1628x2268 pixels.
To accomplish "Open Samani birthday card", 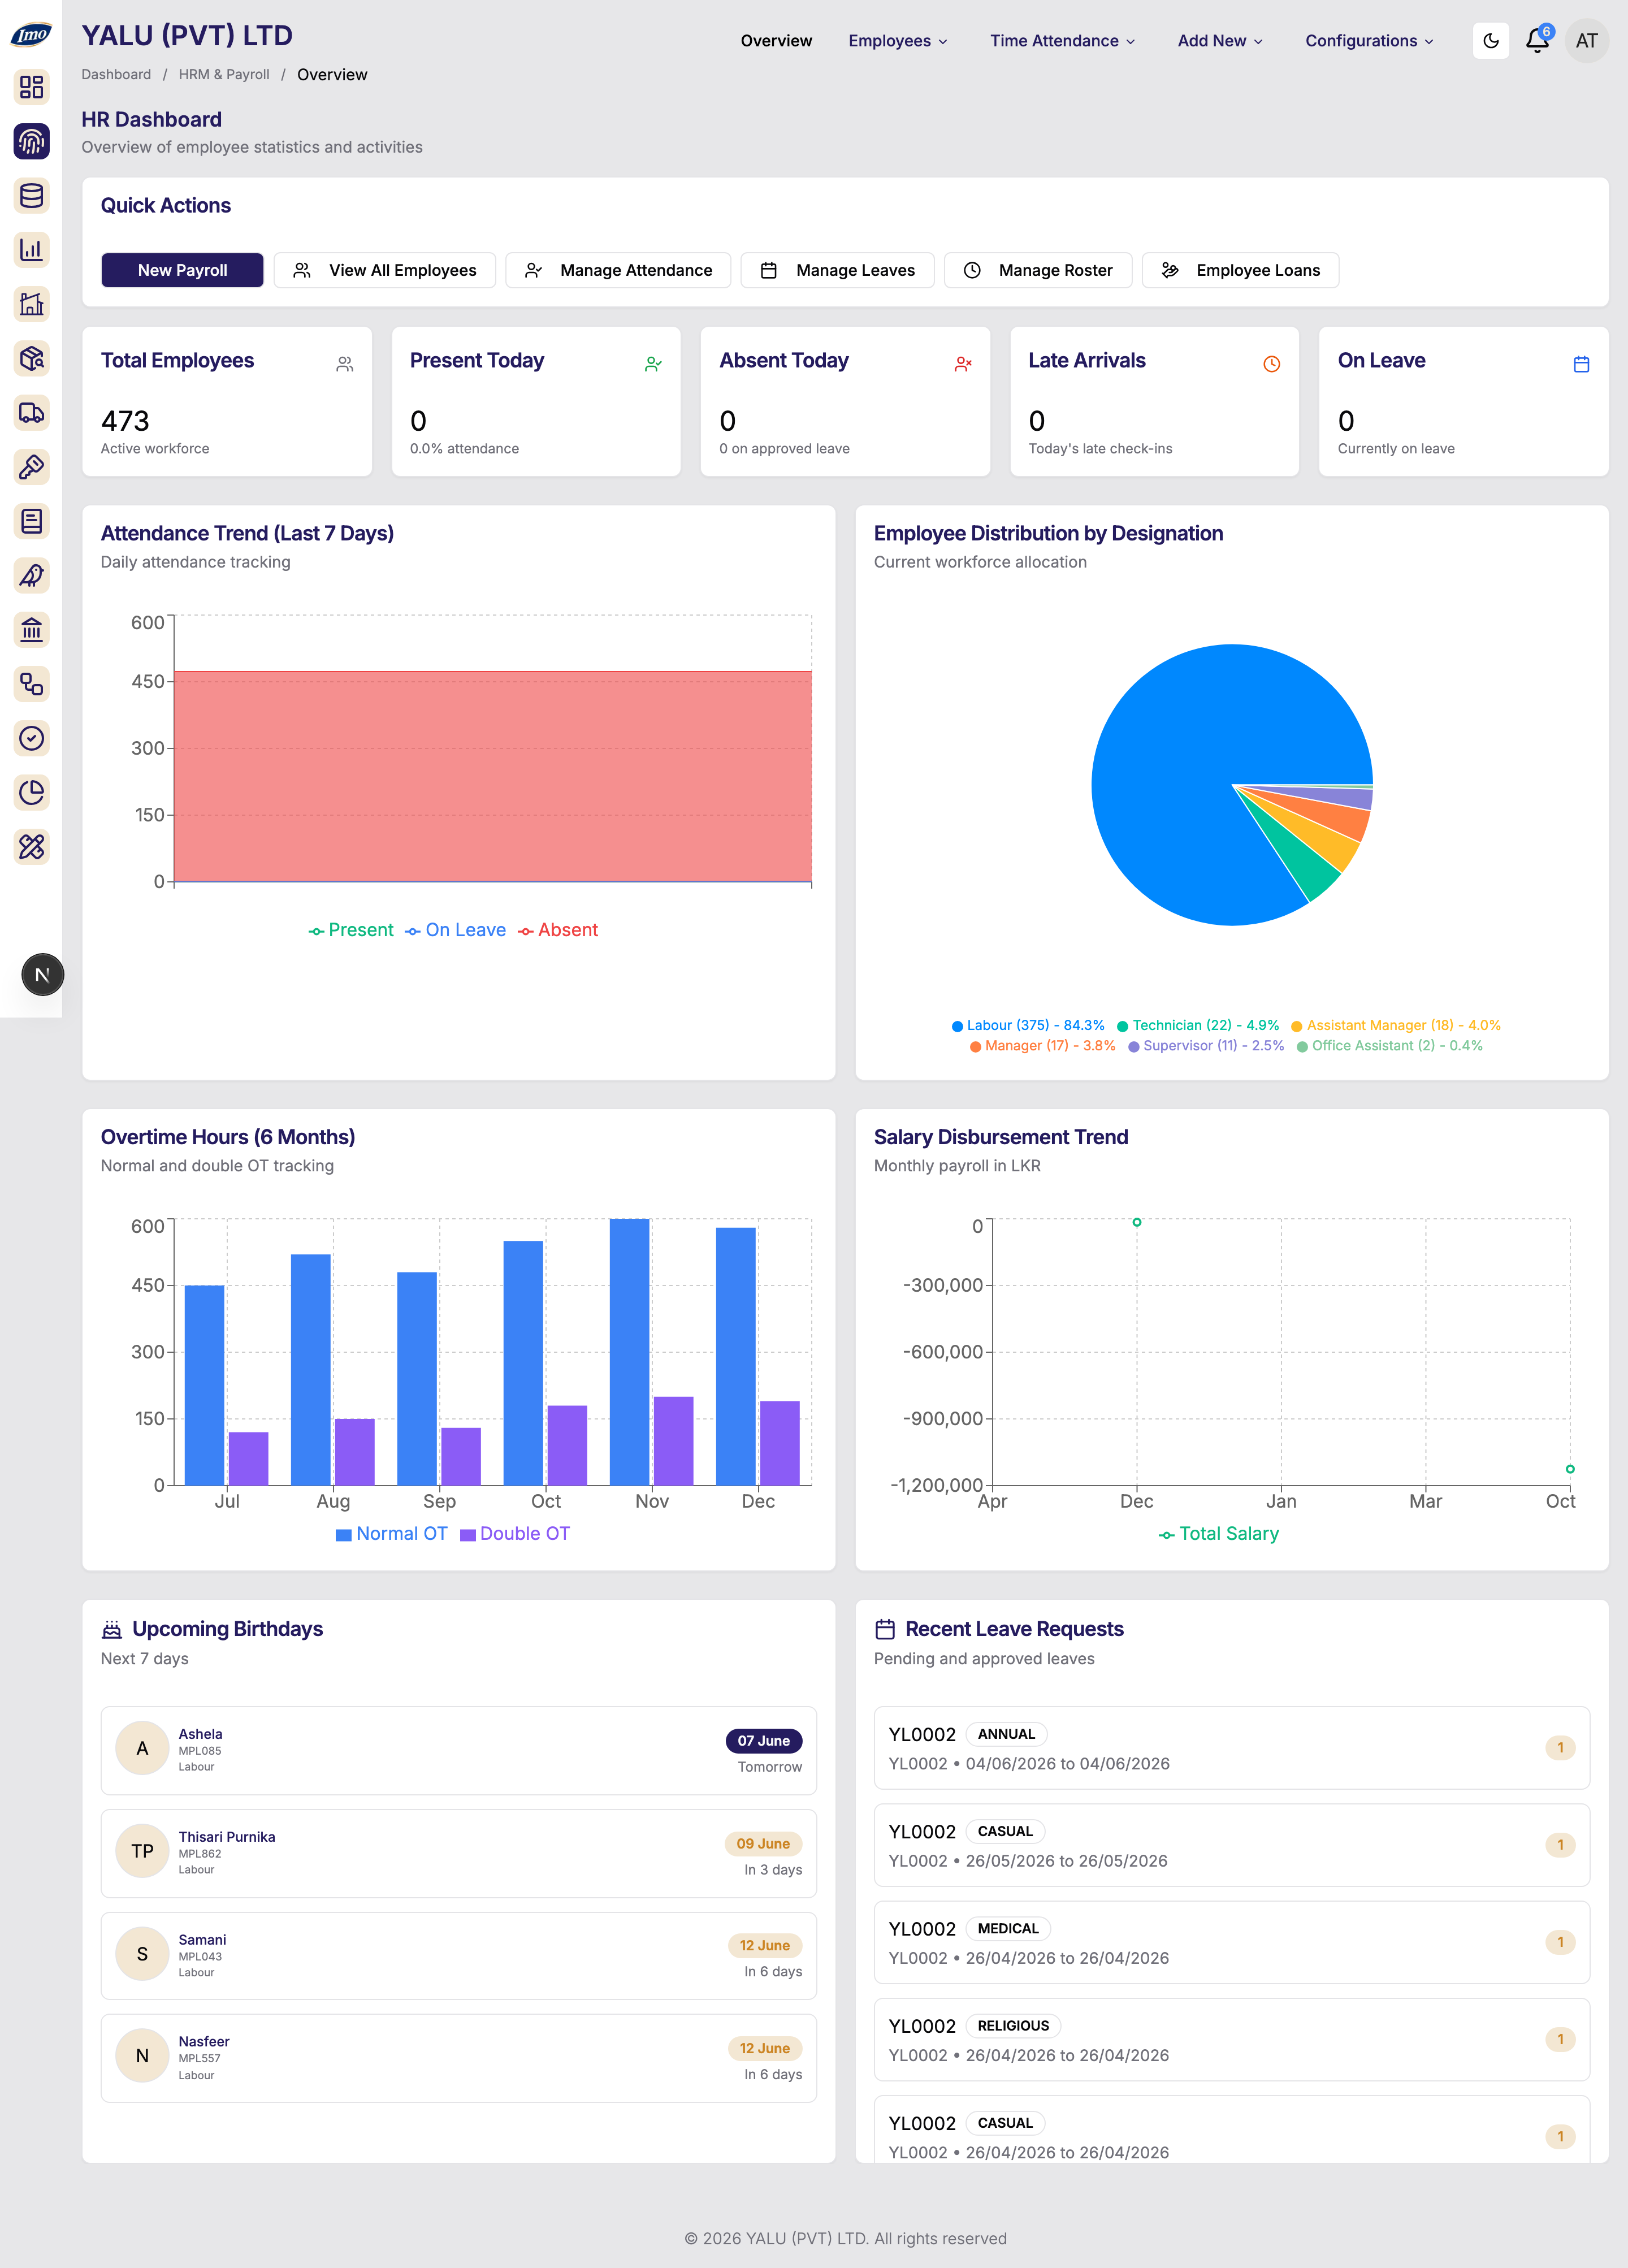I will tap(459, 1956).
